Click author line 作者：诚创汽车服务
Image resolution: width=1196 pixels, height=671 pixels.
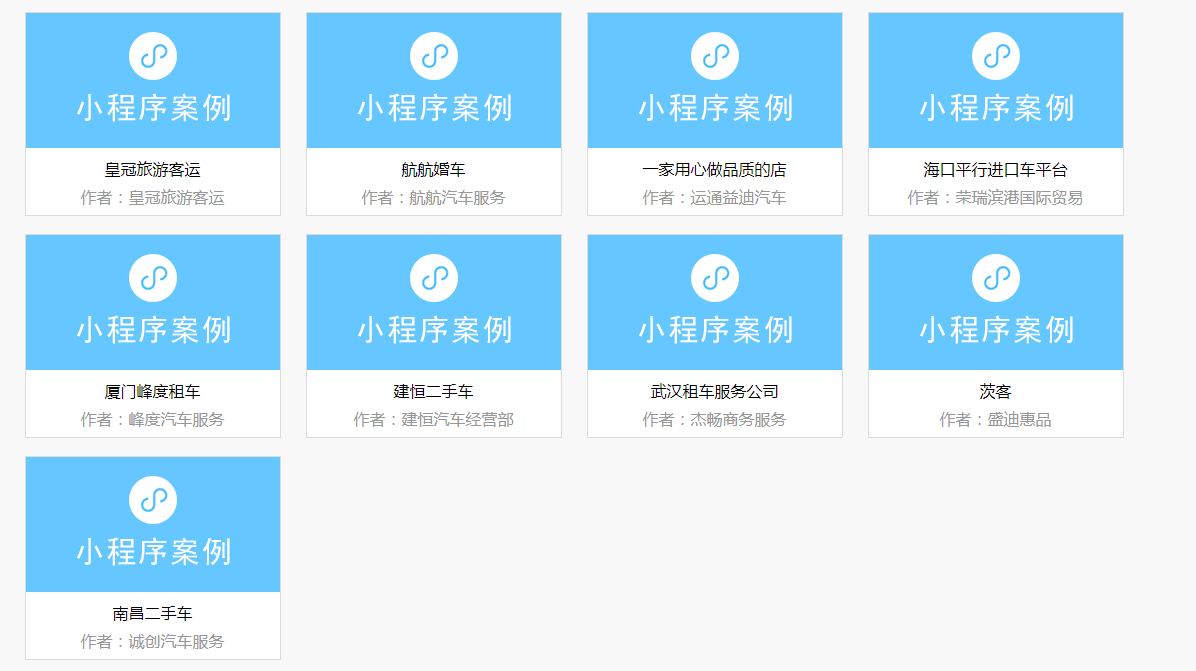[x=153, y=642]
